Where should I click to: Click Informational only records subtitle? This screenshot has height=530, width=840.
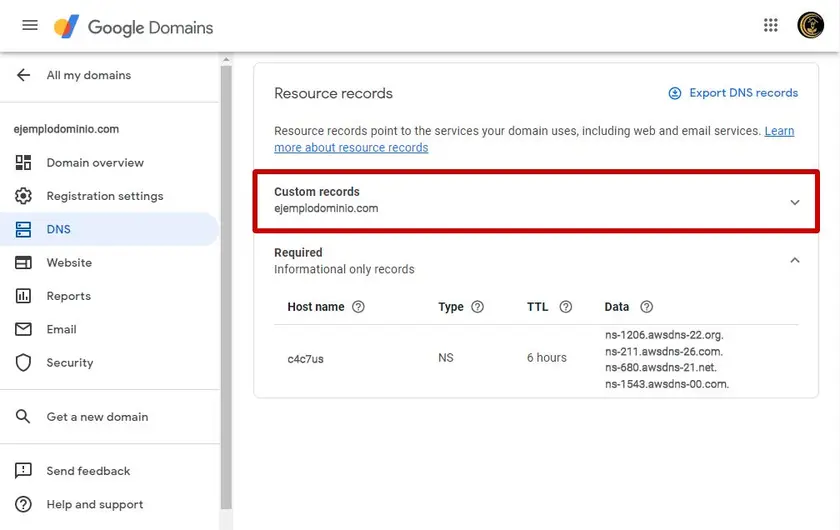point(344,269)
